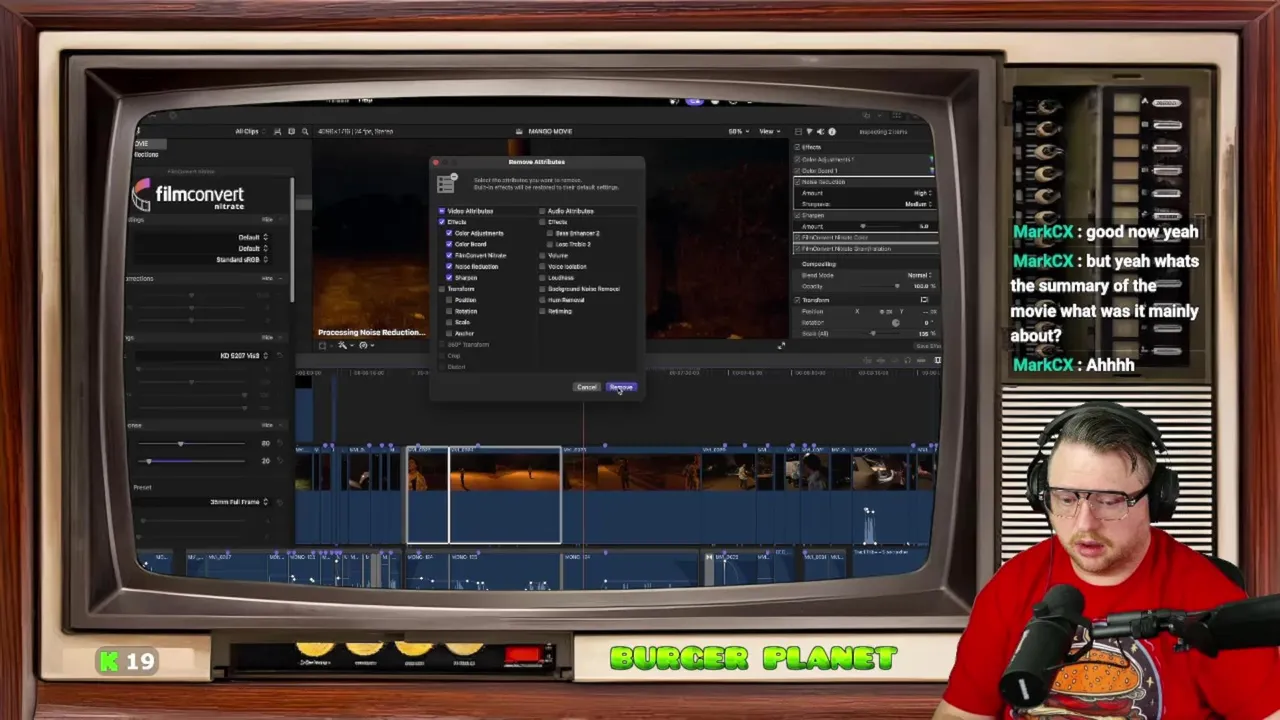Open the Video inspector filmstrip icon

click(x=798, y=131)
